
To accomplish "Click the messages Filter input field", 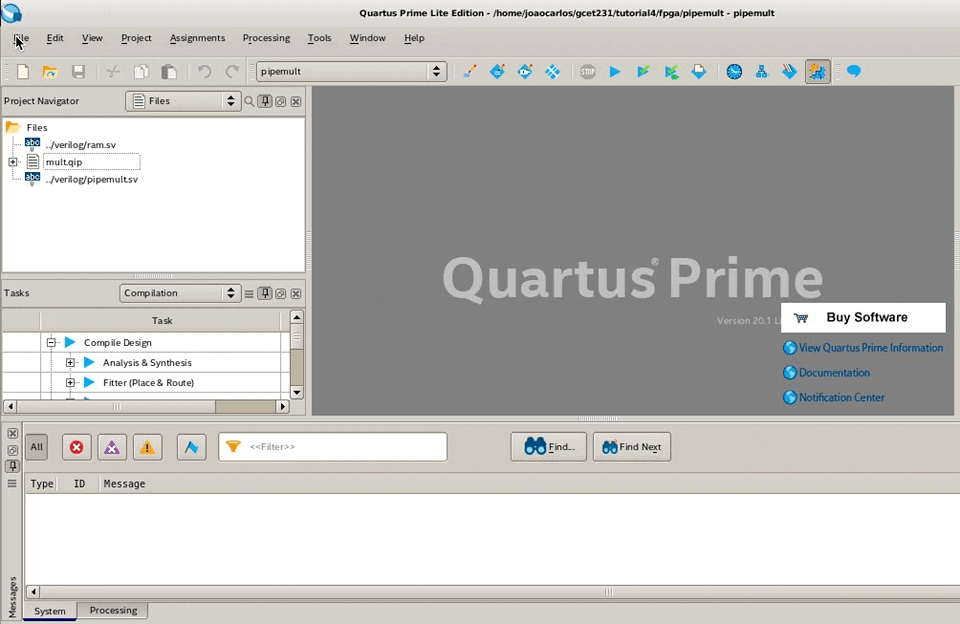I will pos(332,447).
